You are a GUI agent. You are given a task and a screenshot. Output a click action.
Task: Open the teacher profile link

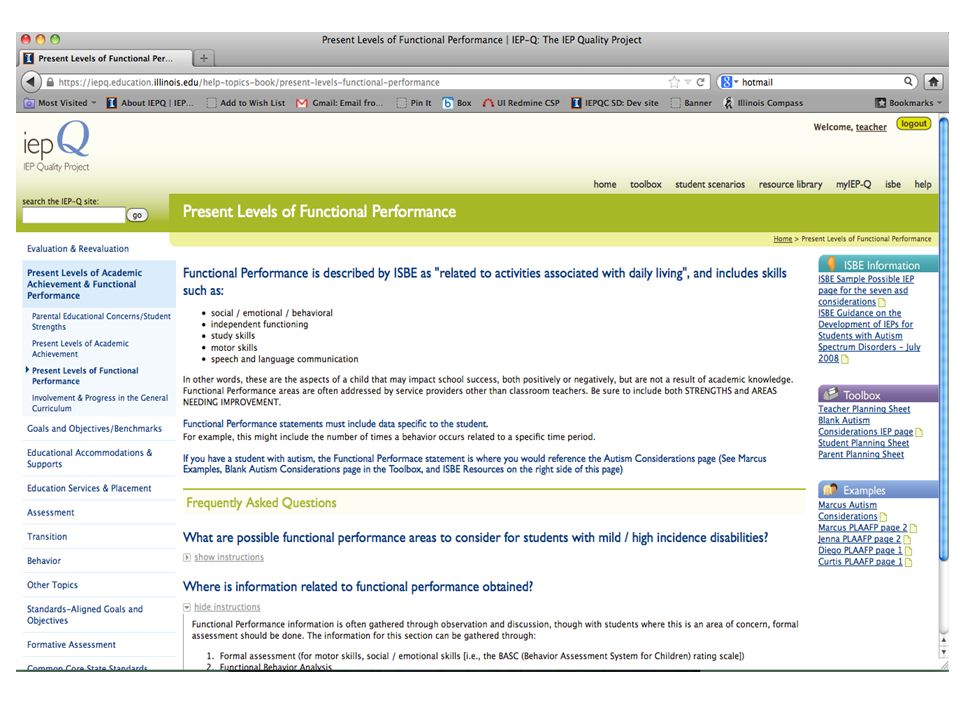(871, 127)
